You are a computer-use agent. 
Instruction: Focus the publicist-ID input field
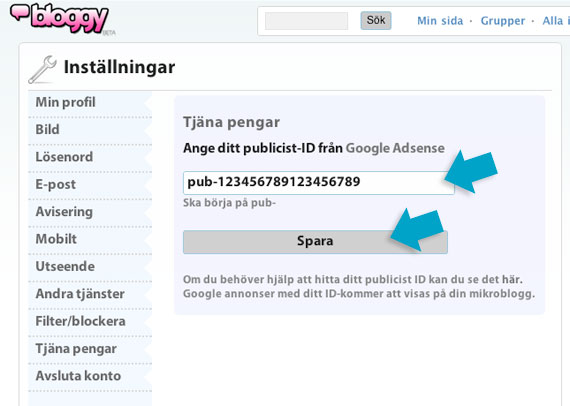(x=319, y=182)
